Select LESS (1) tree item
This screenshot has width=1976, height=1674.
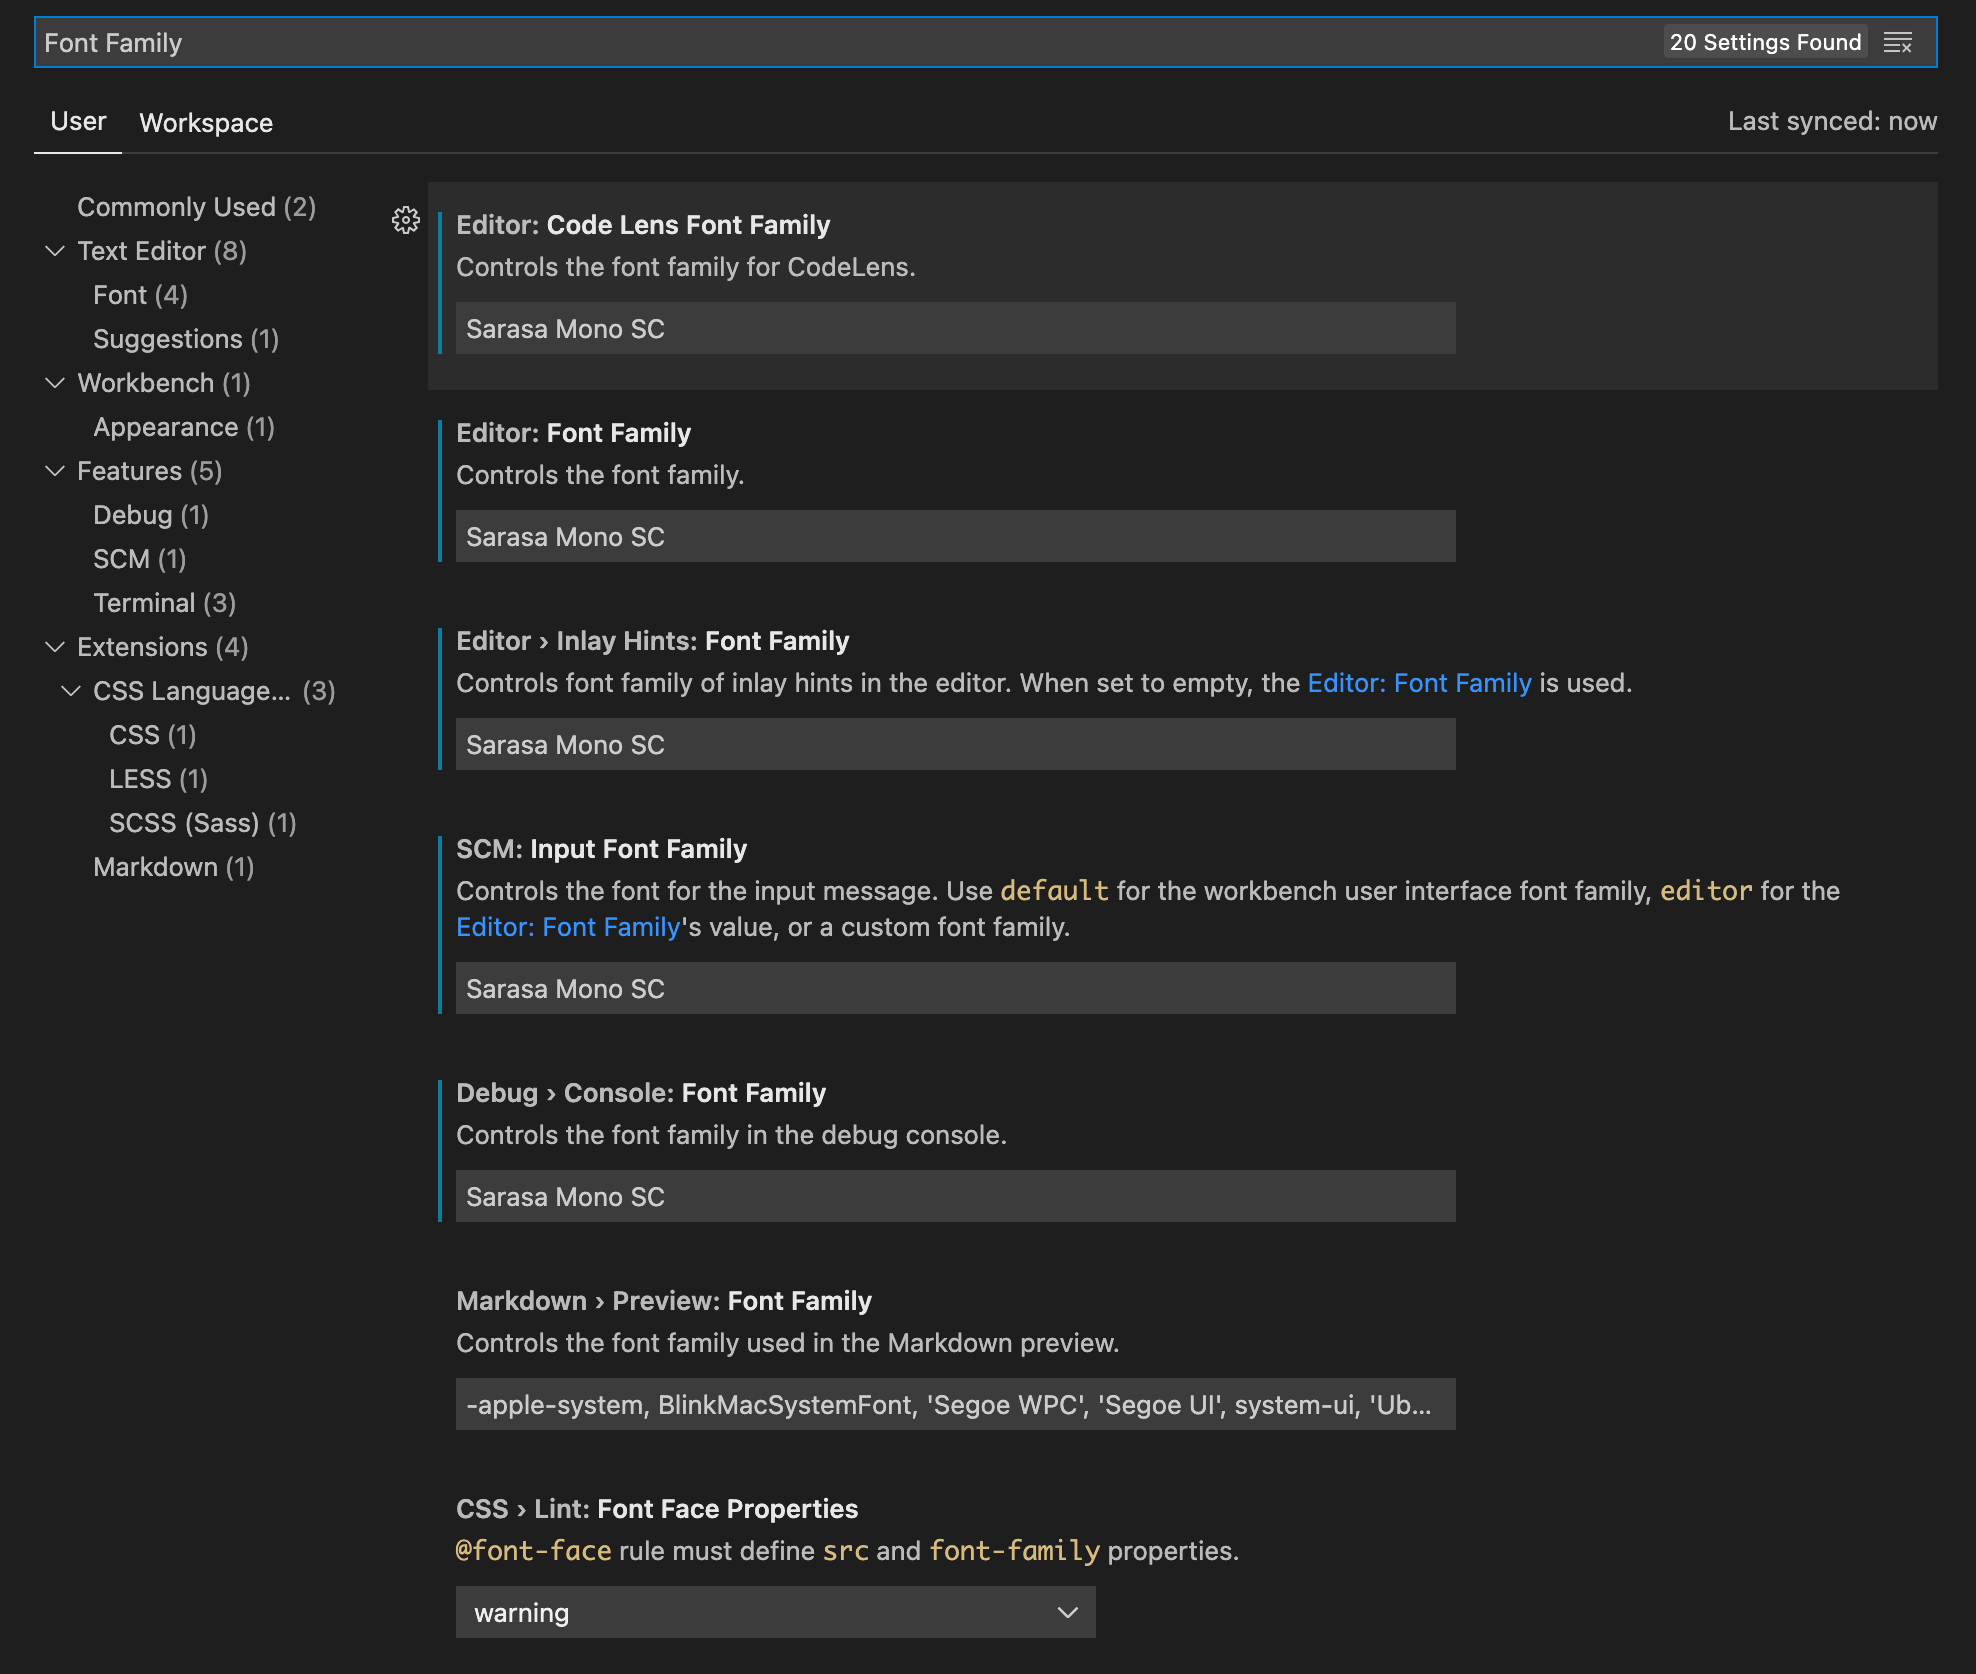(x=159, y=779)
